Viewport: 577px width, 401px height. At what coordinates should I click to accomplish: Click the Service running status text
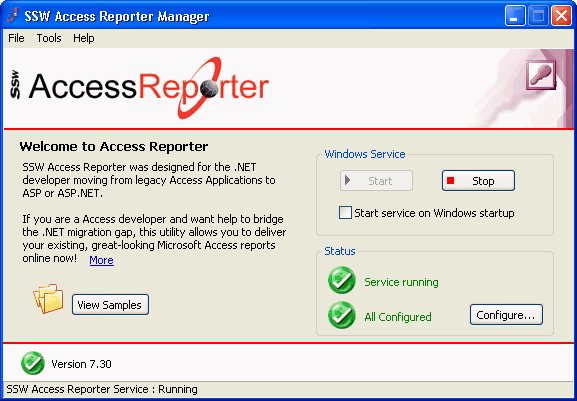tap(401, 282)
